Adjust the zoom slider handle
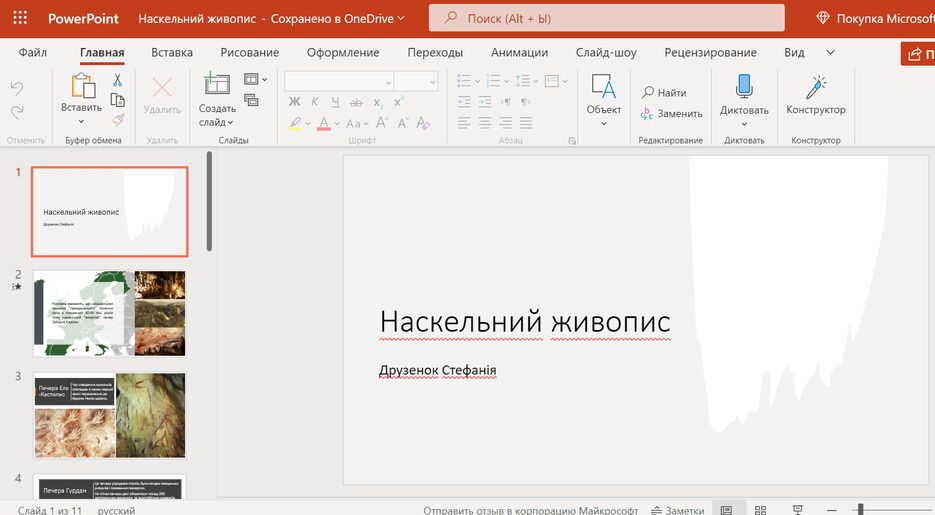 [x=860, y=510]
